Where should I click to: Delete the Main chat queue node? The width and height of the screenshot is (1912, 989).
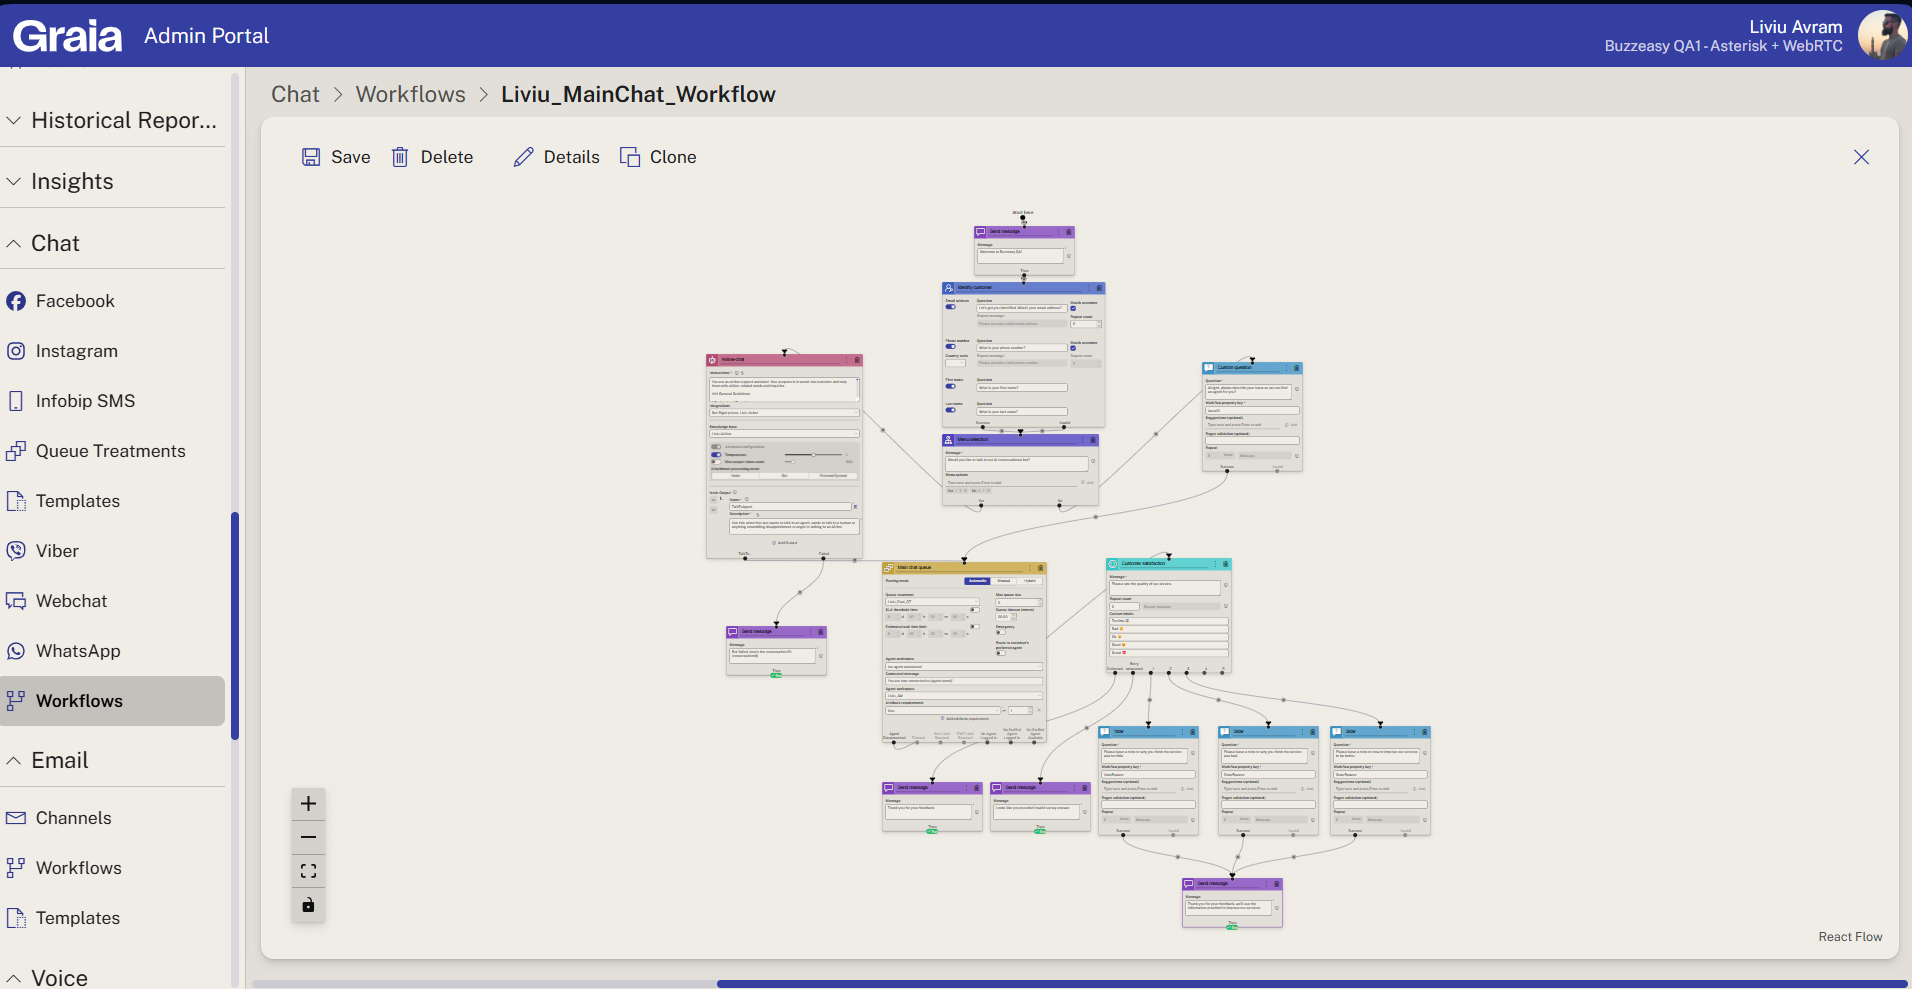1040,568
